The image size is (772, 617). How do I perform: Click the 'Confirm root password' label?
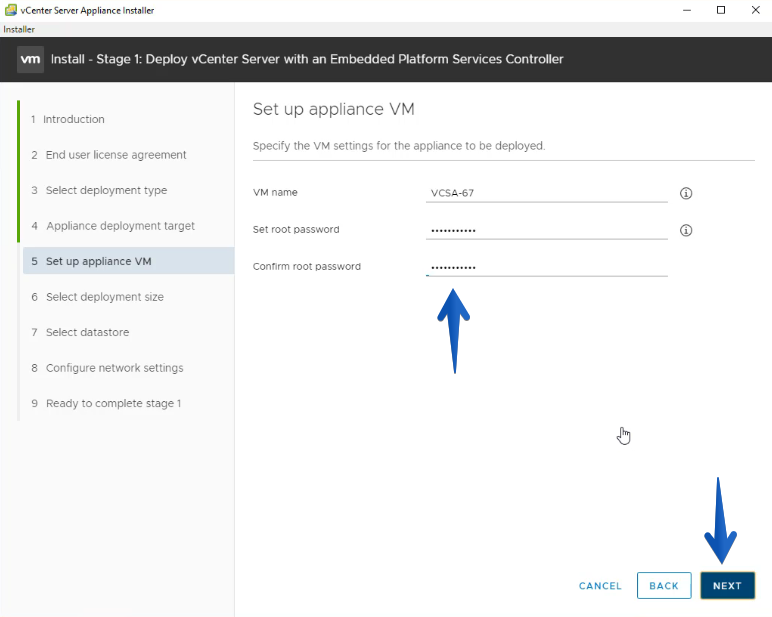click(307, 266)
